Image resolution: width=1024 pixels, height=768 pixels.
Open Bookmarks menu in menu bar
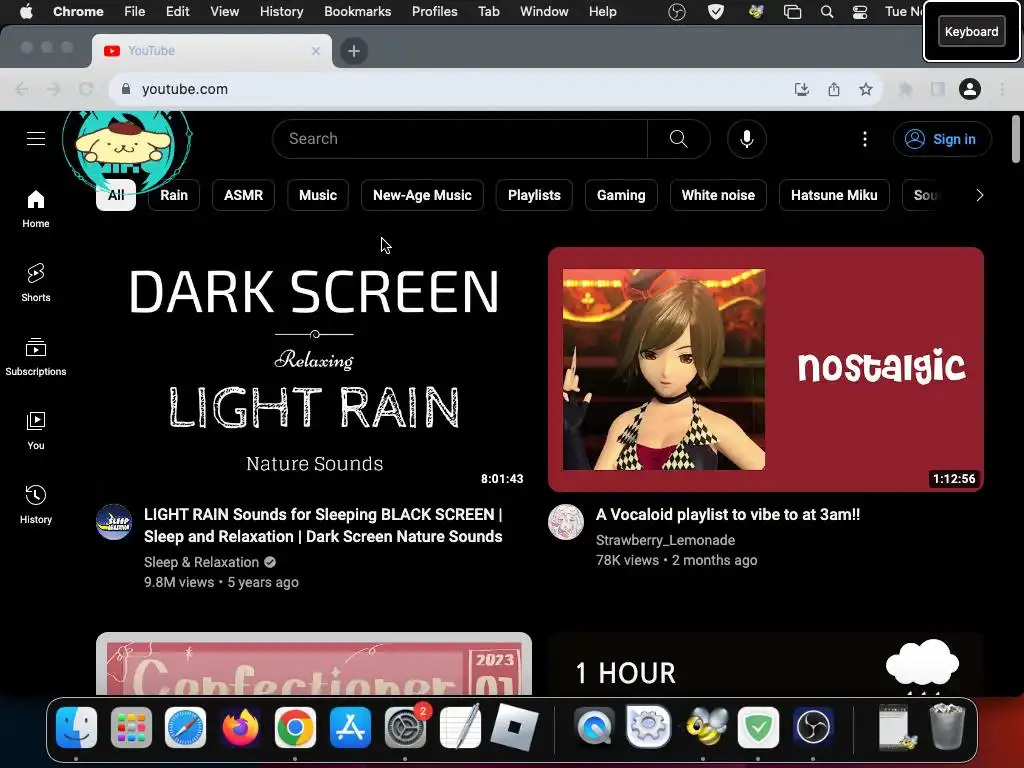point(358,12)
